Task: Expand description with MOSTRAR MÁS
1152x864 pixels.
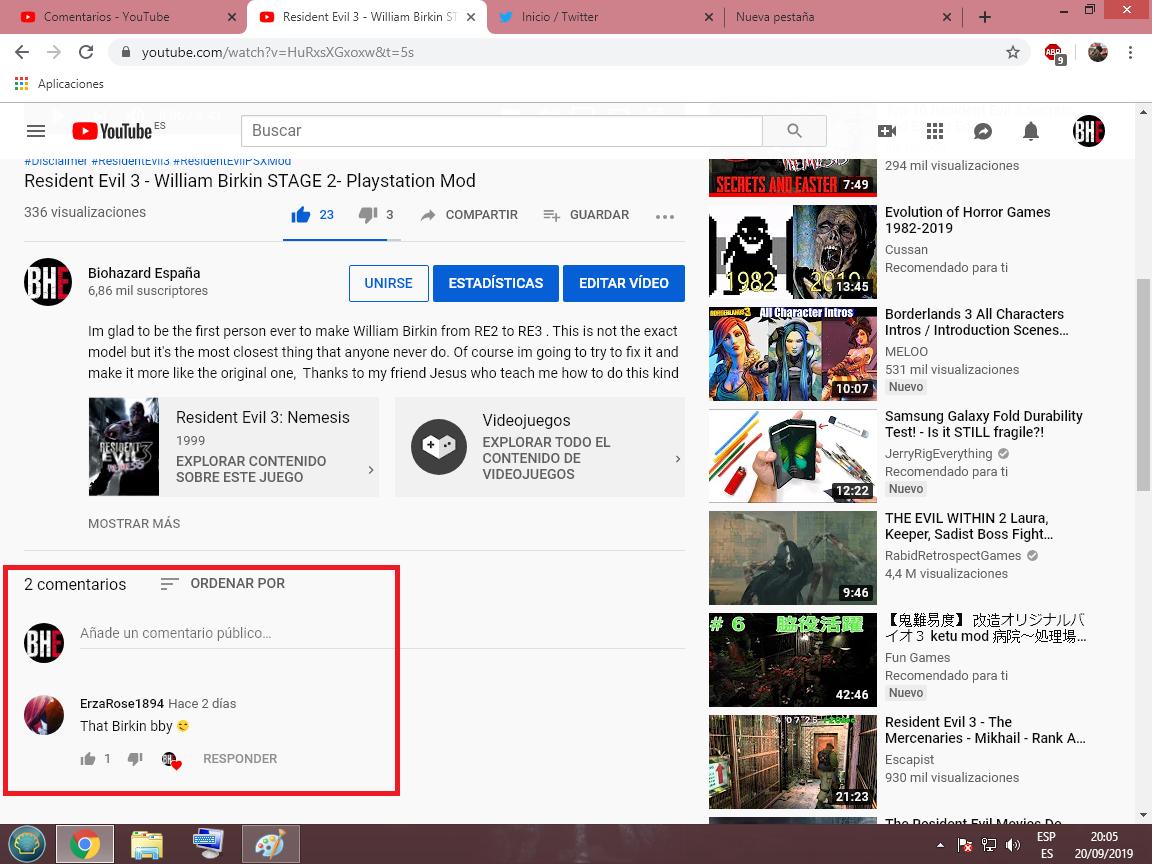Action: [x=134, y=523]
